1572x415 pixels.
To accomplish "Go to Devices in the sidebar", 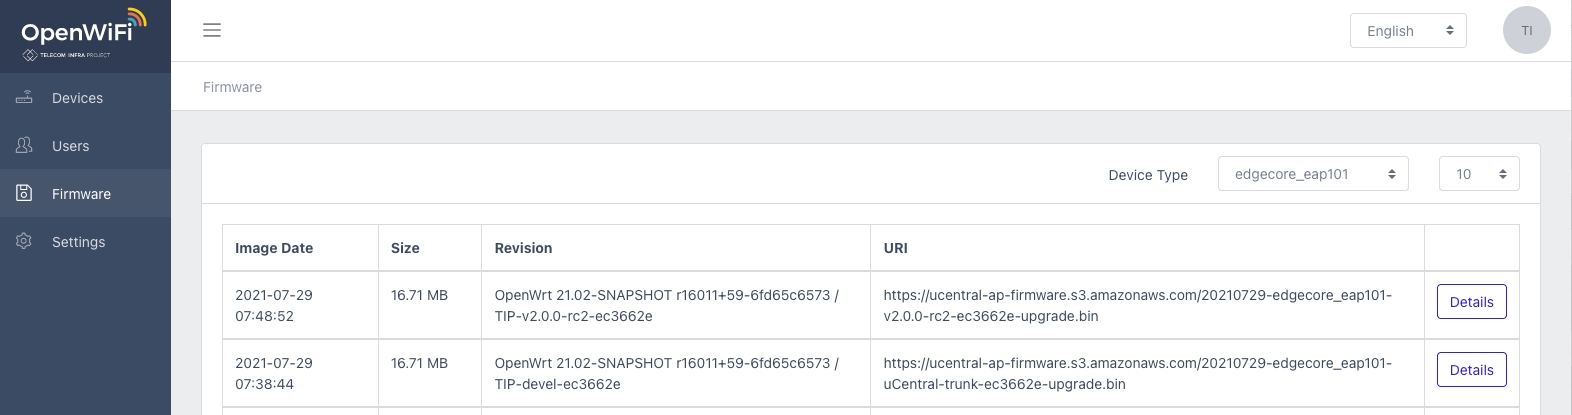I will tap(77, 98).
